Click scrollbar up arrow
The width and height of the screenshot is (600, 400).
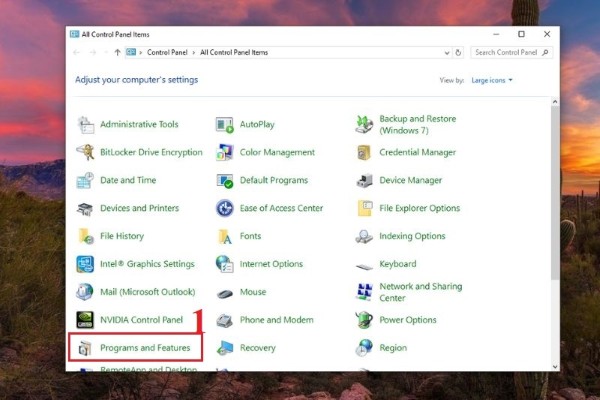pyautogui.click(x=555, y=102)
